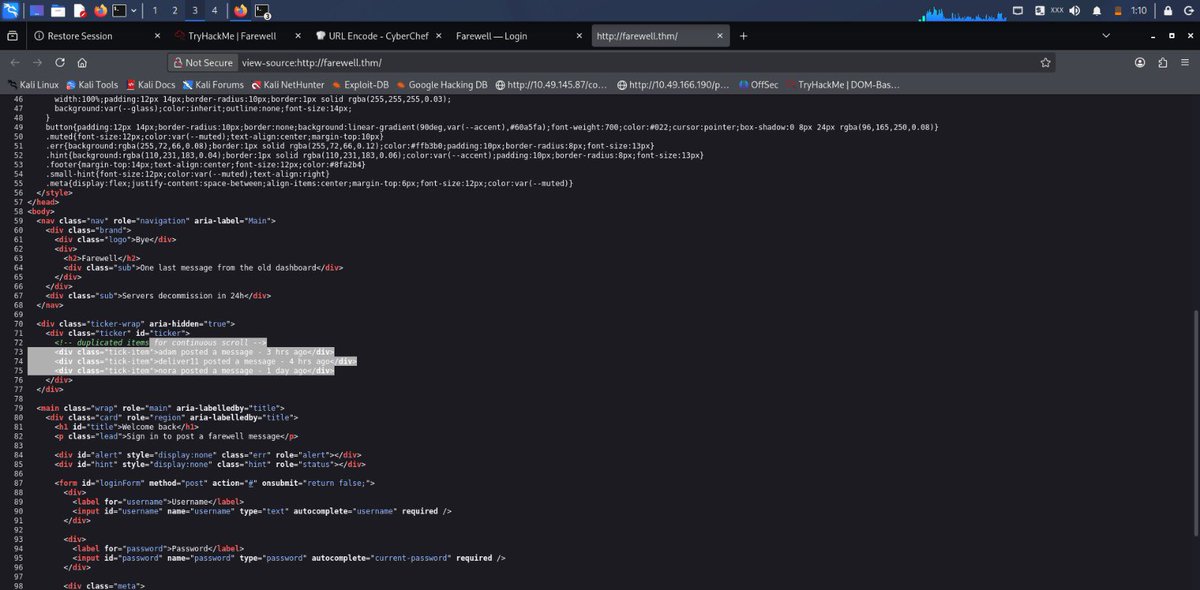The height and width of the screenshot is (590, 1200).
Task: Click source line nora posted a message
Action: 195,370
